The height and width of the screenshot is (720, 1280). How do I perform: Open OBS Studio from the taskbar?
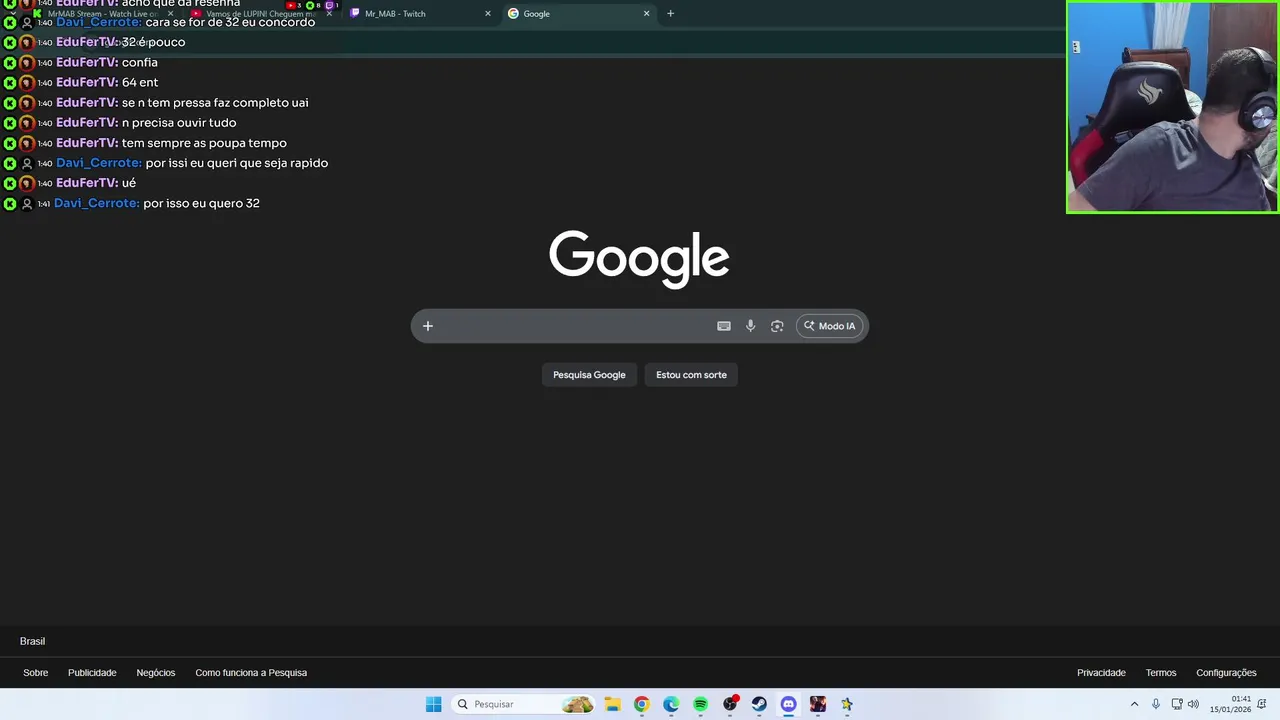click(x=730, y=704)
